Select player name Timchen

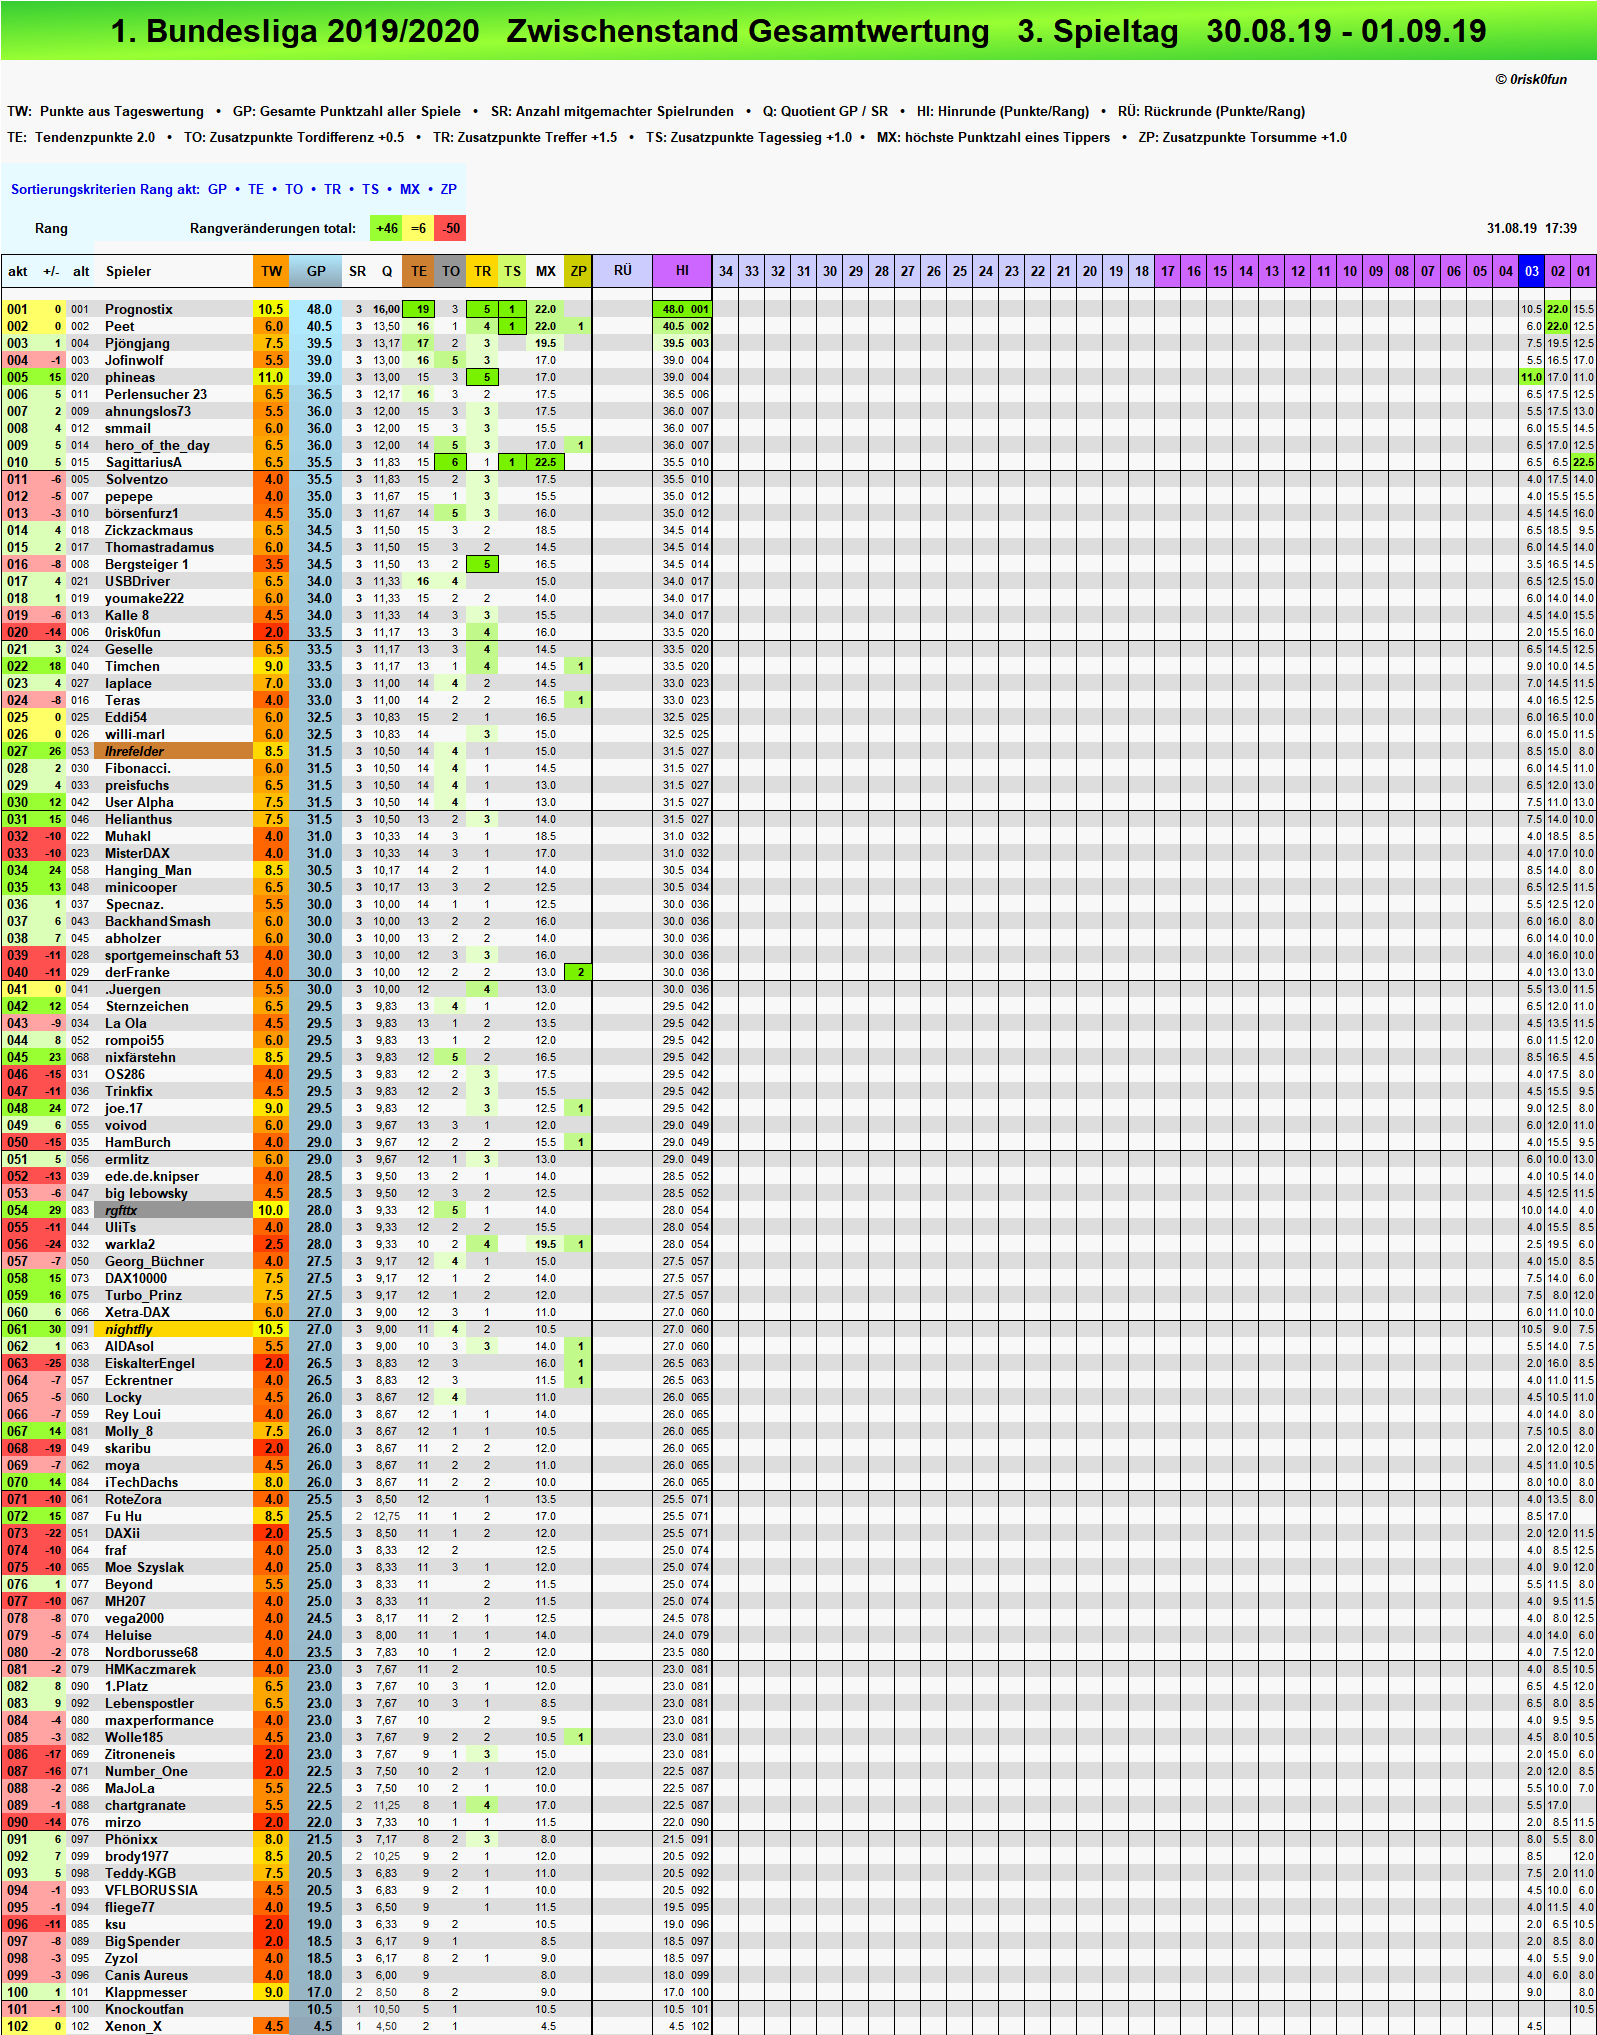click(x=132, y=666)
